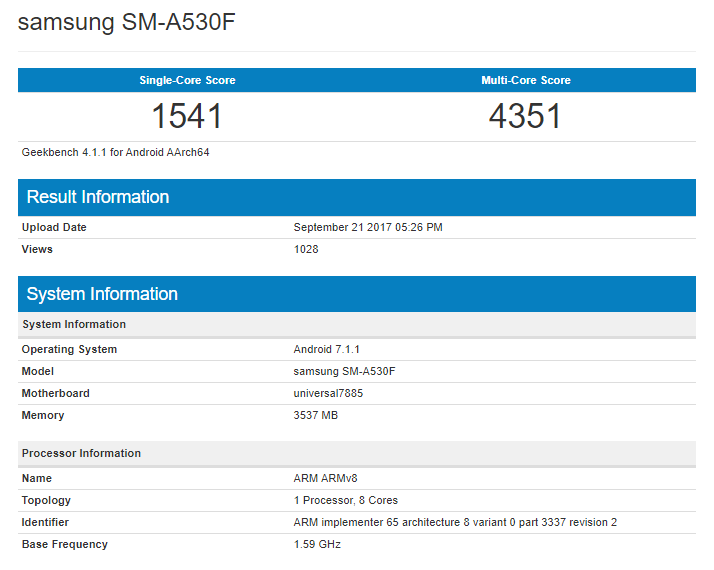Click the model value samsung SM-A530F in table
This screenshot has height=570, width=714.
pyautogui.click(x=346, y=371)
